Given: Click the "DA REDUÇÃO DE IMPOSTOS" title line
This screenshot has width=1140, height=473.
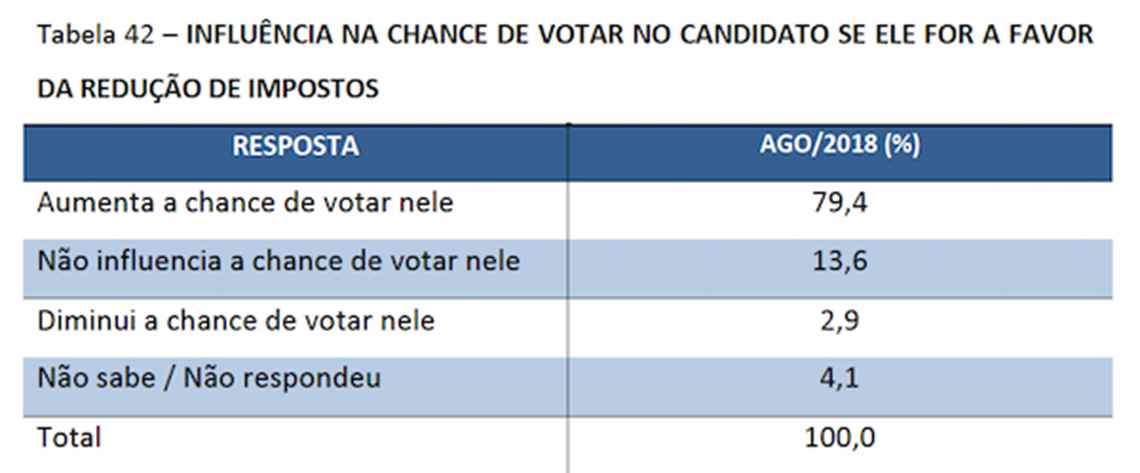Looking at the screenshot, I should point(208,89).
